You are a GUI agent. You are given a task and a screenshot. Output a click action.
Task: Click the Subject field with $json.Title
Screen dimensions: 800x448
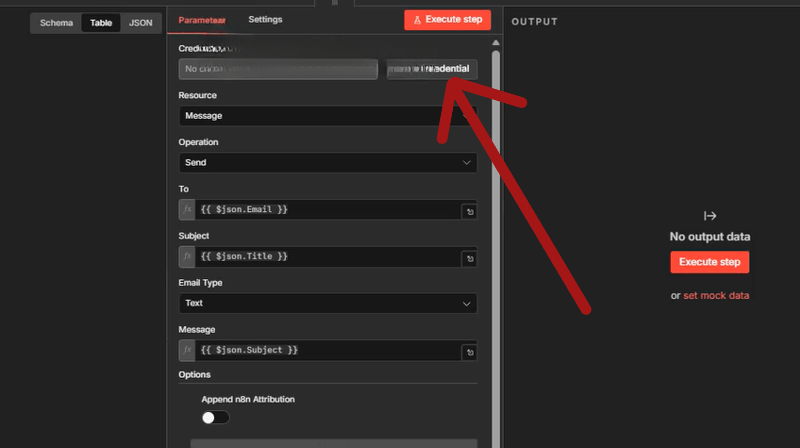pos(328,257)
